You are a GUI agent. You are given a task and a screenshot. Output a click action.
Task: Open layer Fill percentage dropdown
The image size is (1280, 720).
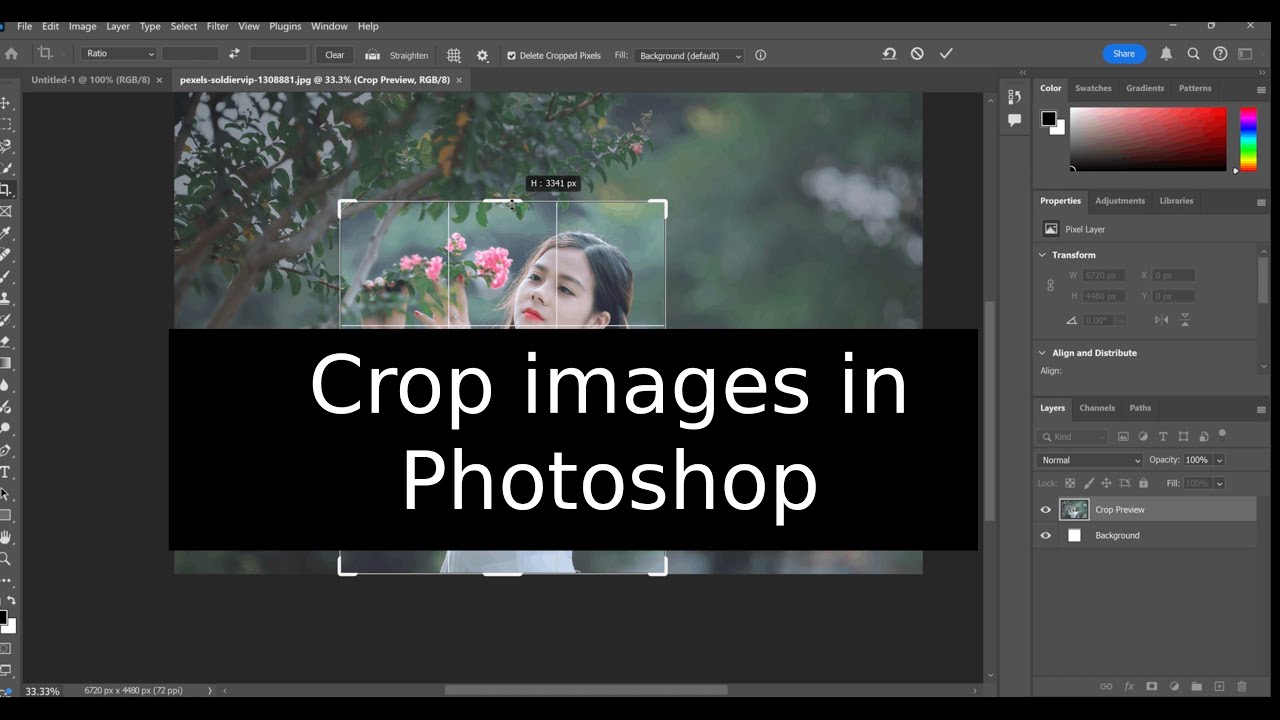click(x=1219, y=483)
